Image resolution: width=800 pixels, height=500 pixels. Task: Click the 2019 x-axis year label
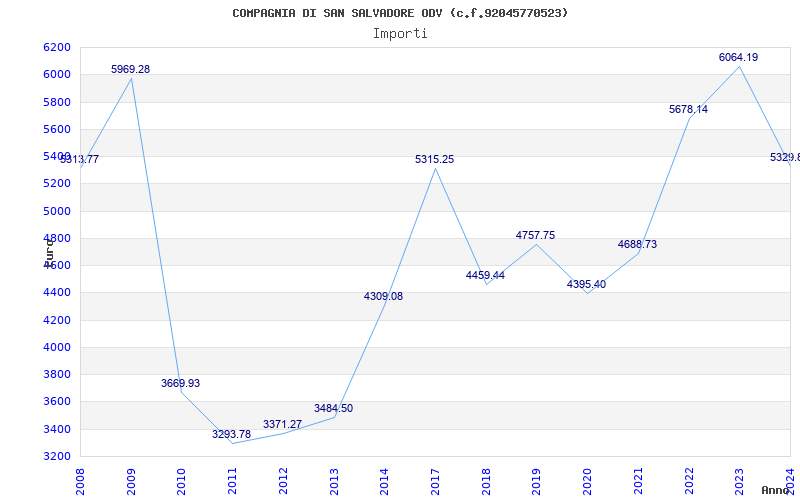point(536,482)
